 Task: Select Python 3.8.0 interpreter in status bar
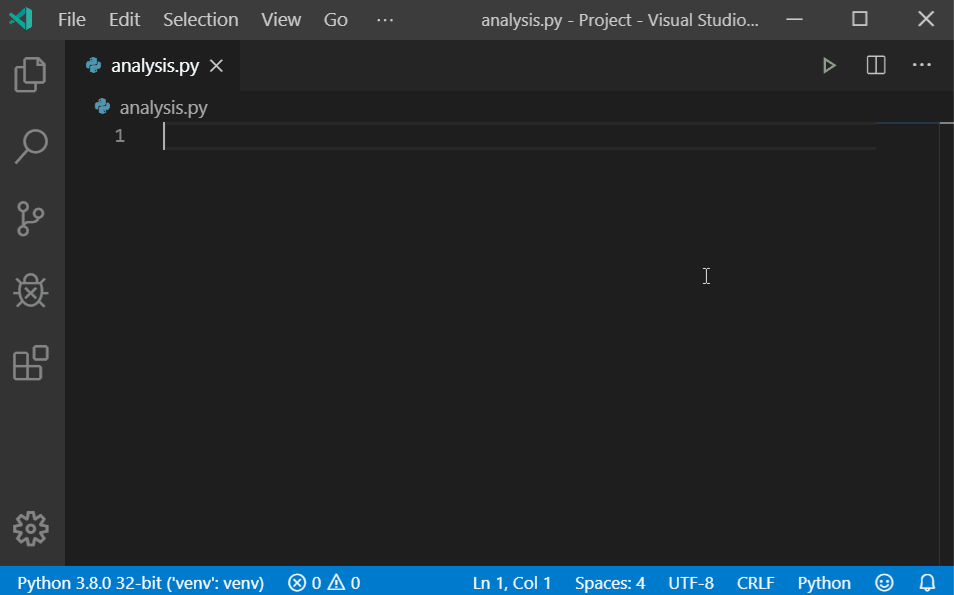(x=141, y=582)
